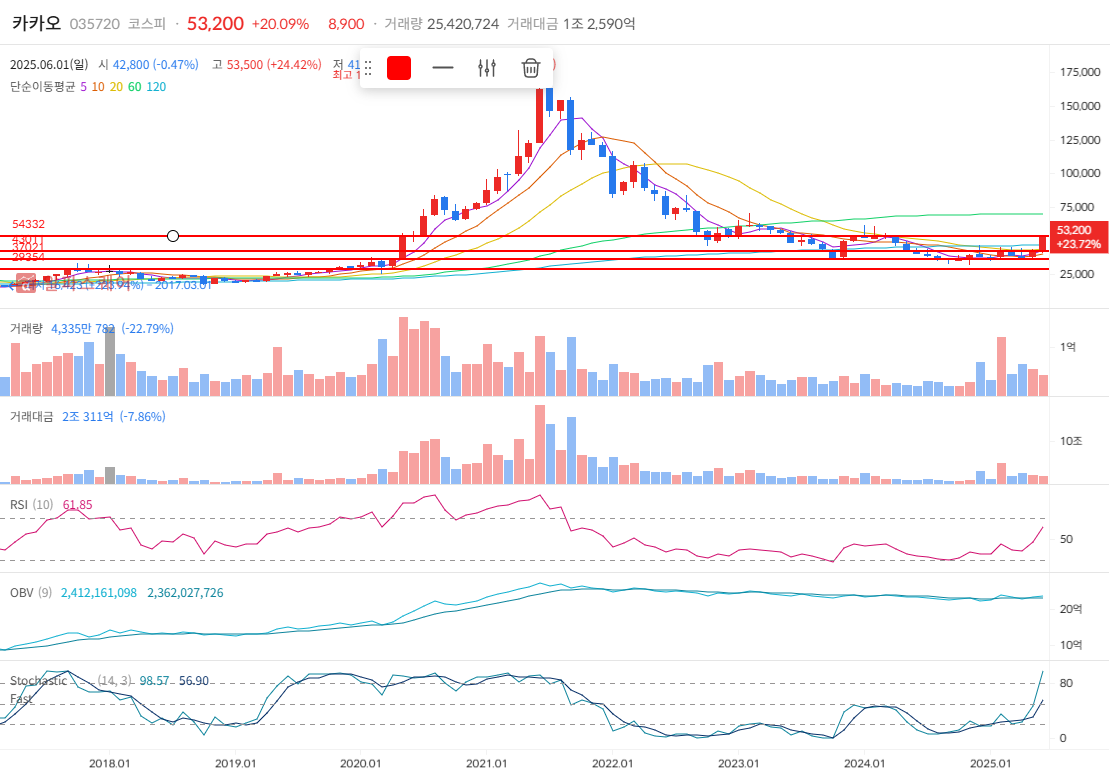Click the 거래량 volume panel label
The width and height of the screenshot is (1110, 778).
click(26, 328)
